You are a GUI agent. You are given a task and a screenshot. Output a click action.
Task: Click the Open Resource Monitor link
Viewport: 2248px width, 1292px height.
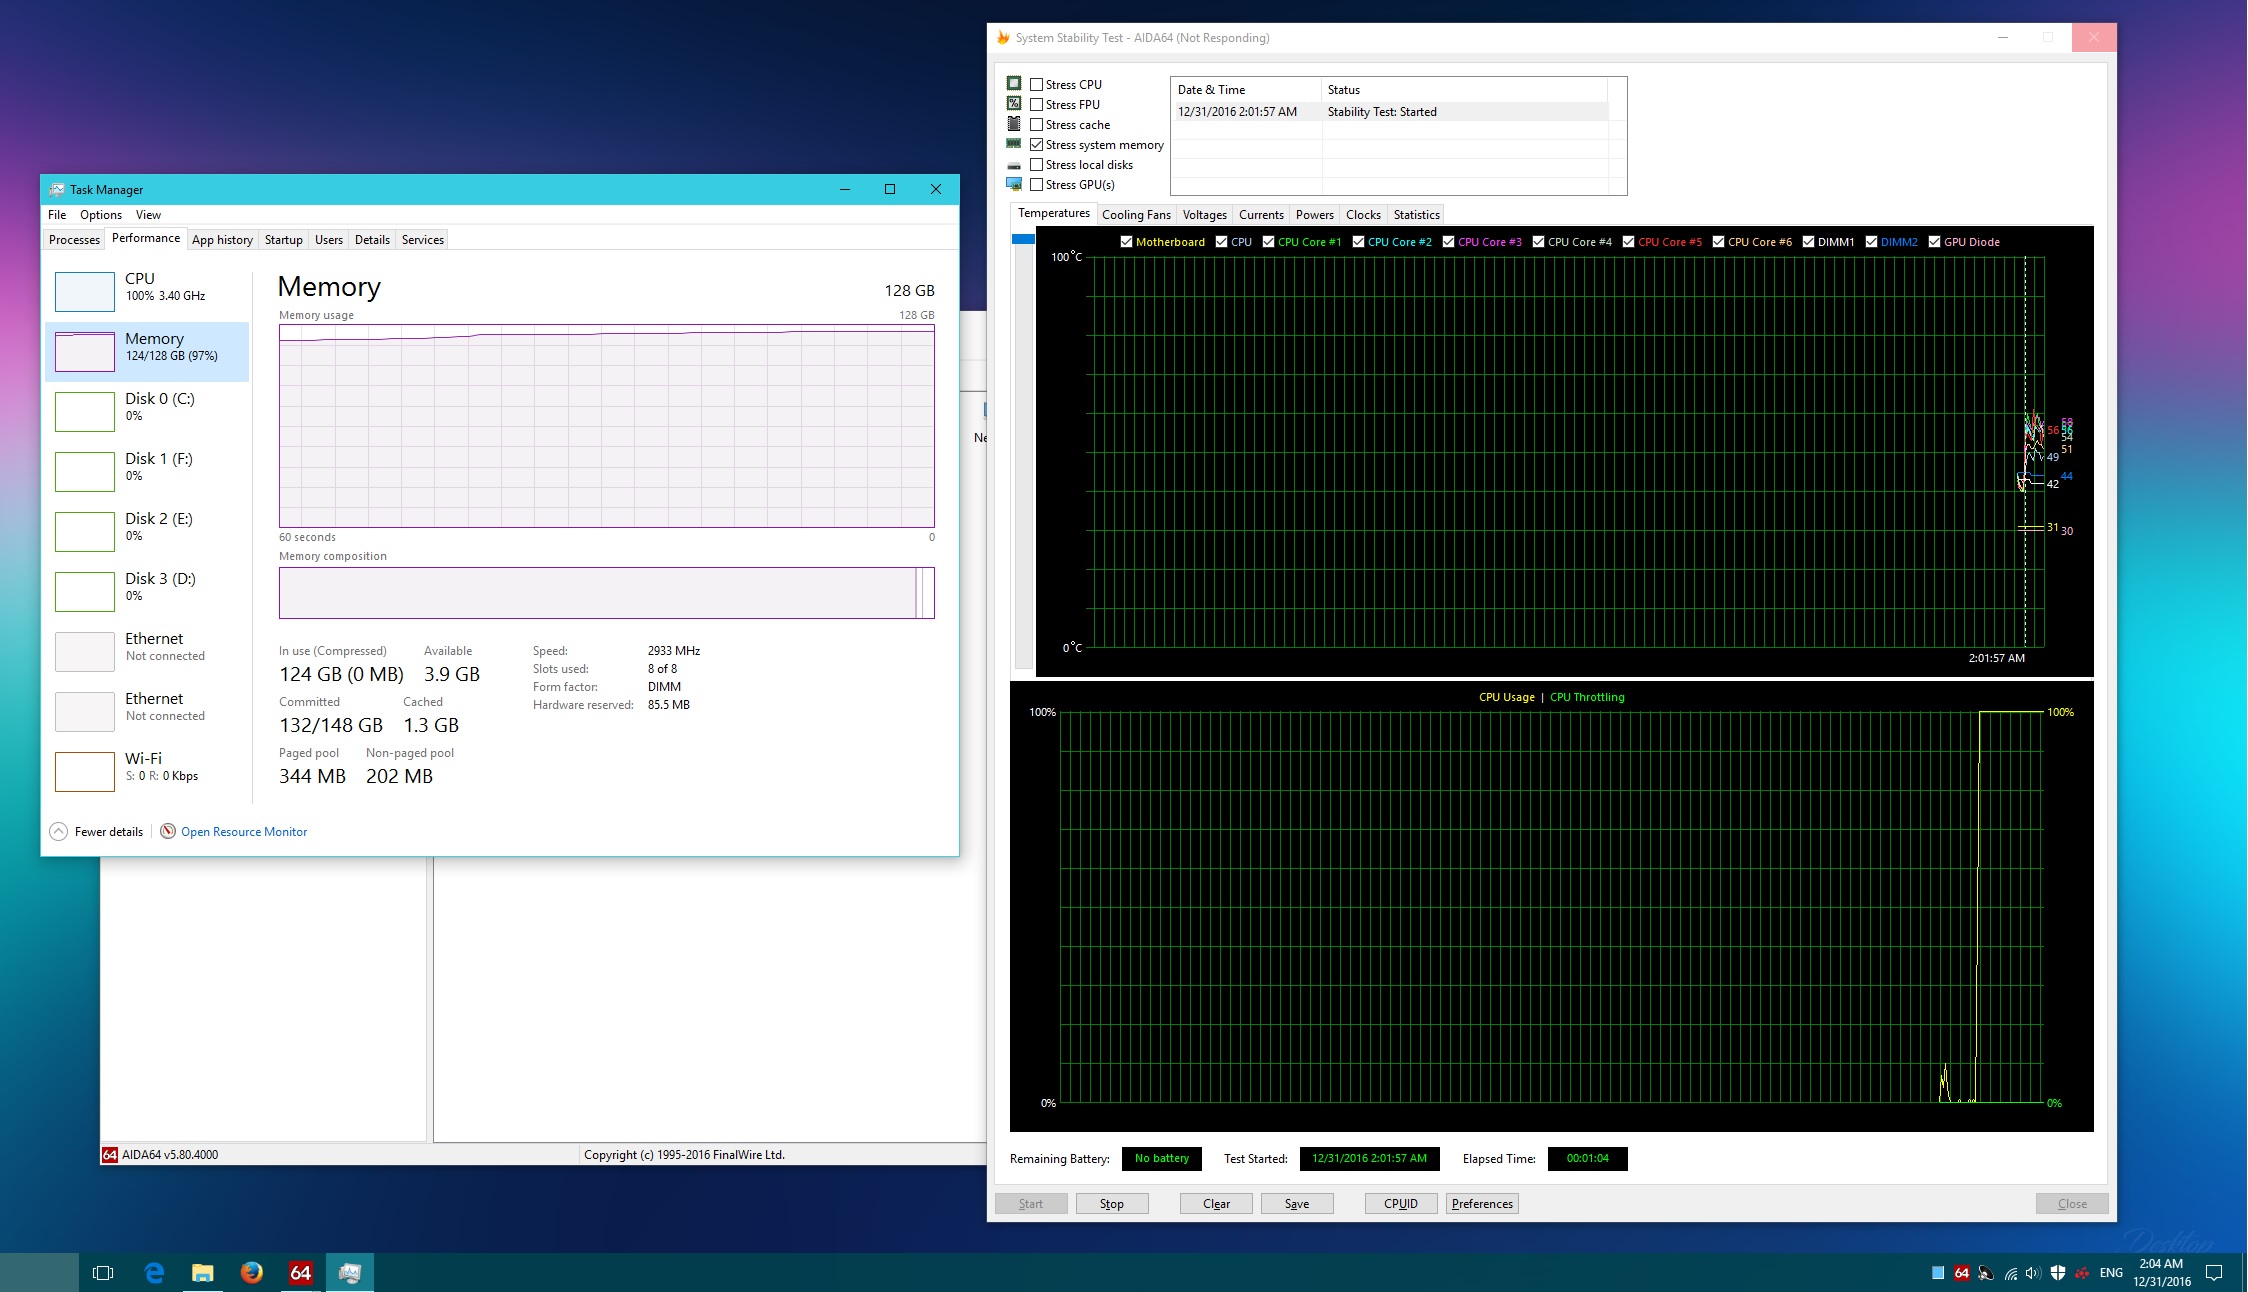point(244,832)
